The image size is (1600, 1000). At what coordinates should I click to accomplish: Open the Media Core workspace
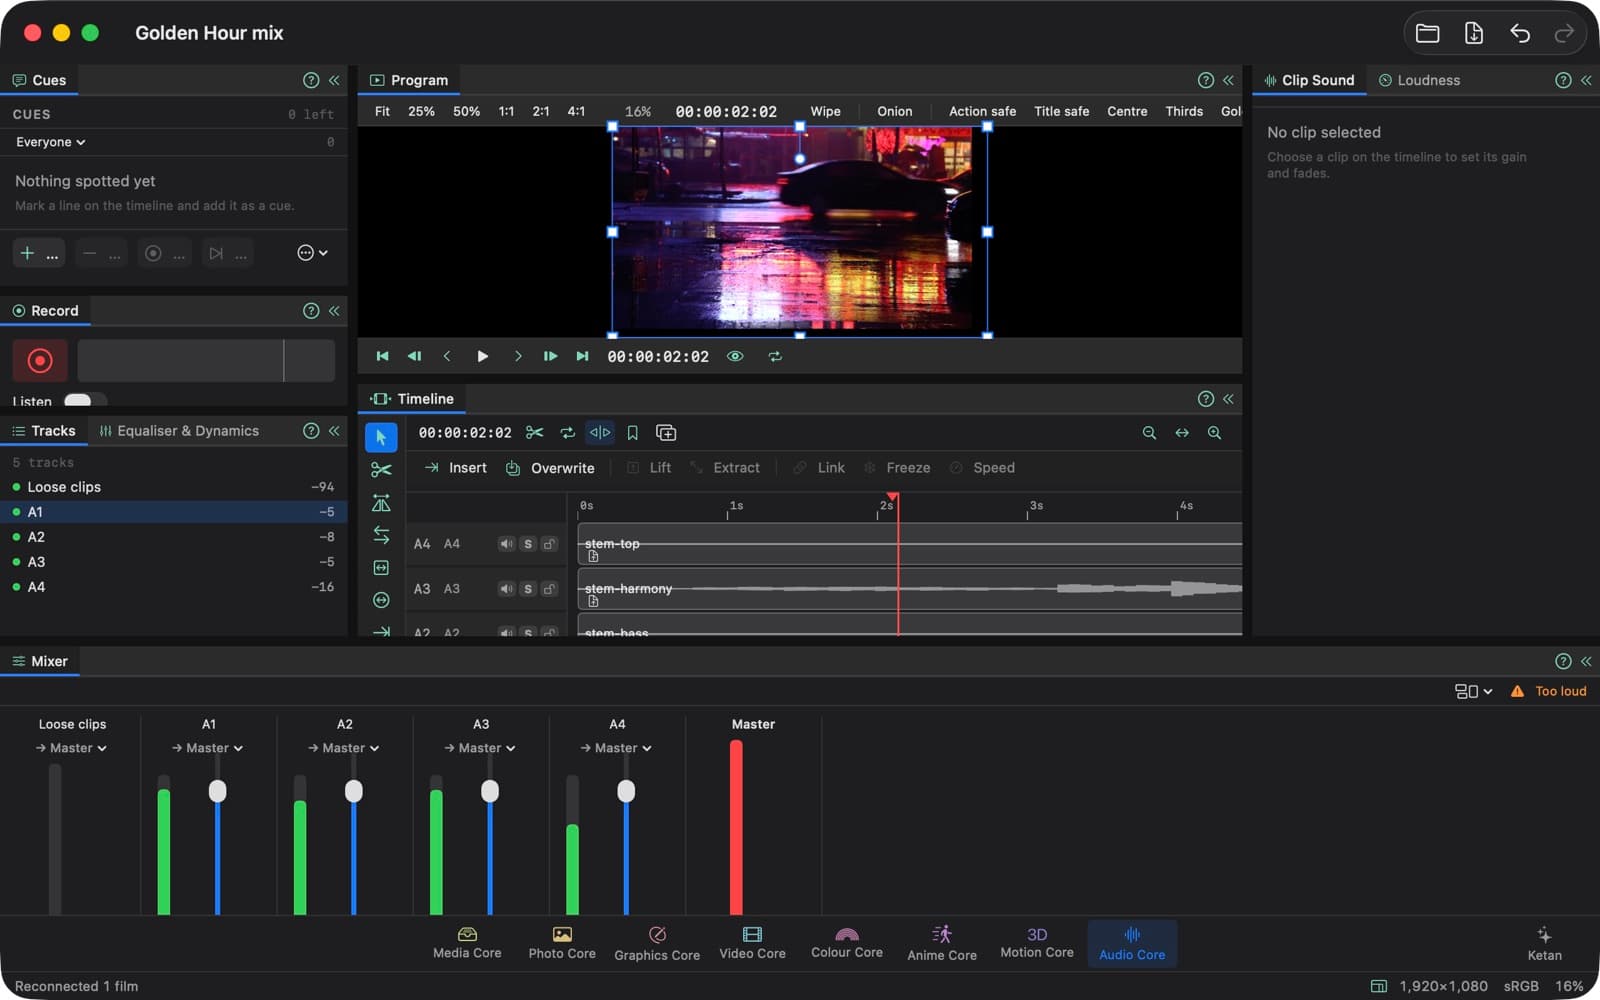pos(467,943)
